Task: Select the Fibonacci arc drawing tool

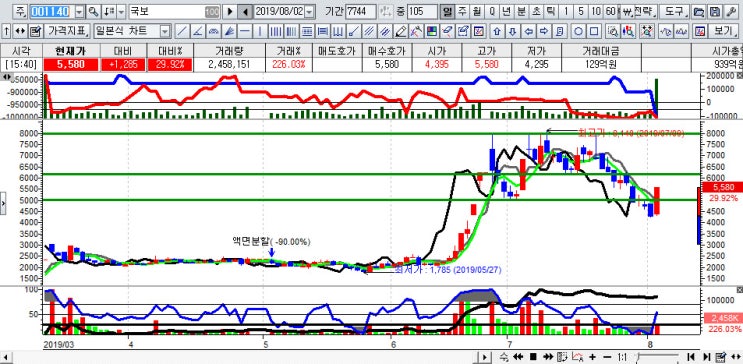Action: [x=214, y=32]
